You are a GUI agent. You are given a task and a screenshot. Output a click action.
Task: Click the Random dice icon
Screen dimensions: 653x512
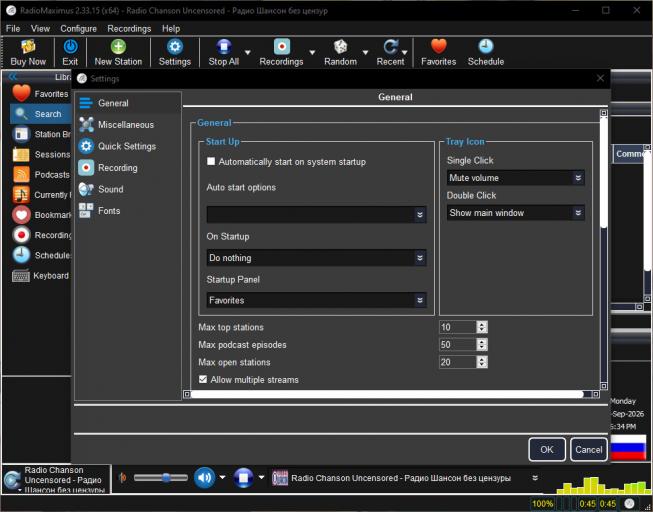340,52
